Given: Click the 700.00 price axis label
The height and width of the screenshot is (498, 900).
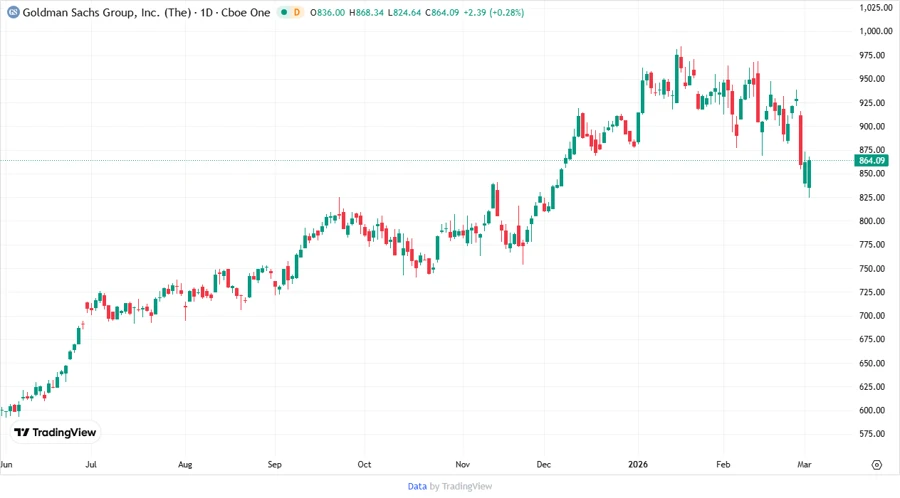Looking at the screenshot, I should click(x=871, y=316).
